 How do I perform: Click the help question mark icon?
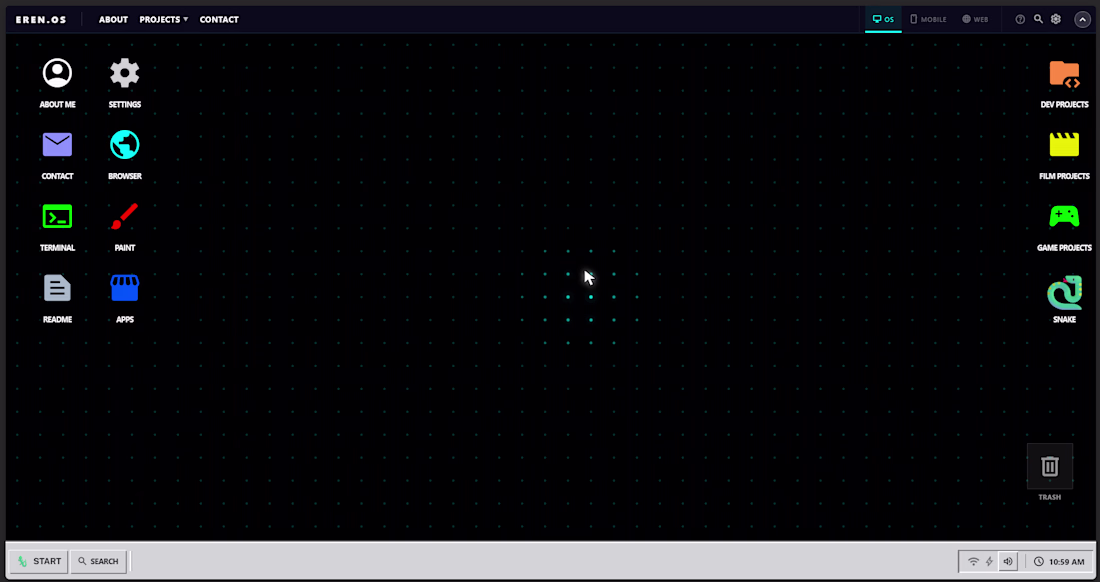click(1020, 20)
